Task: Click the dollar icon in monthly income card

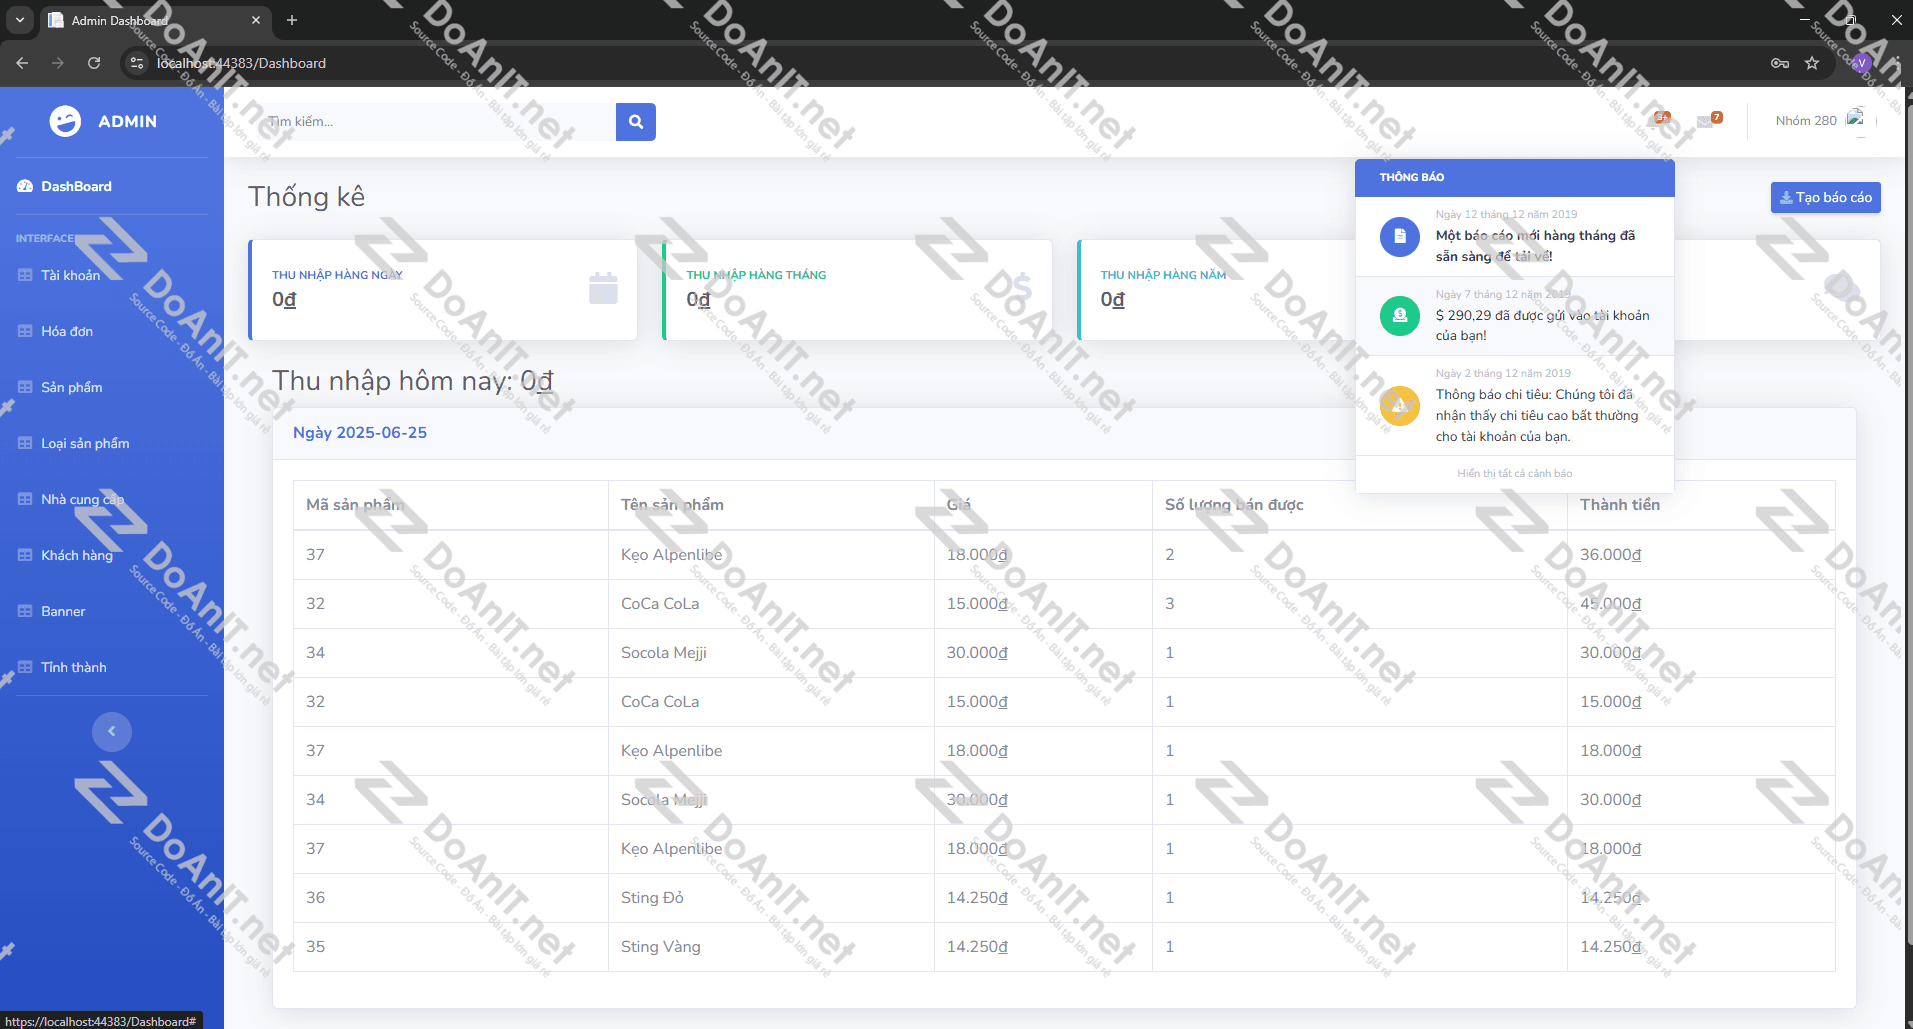Action: pos(1022,288)
